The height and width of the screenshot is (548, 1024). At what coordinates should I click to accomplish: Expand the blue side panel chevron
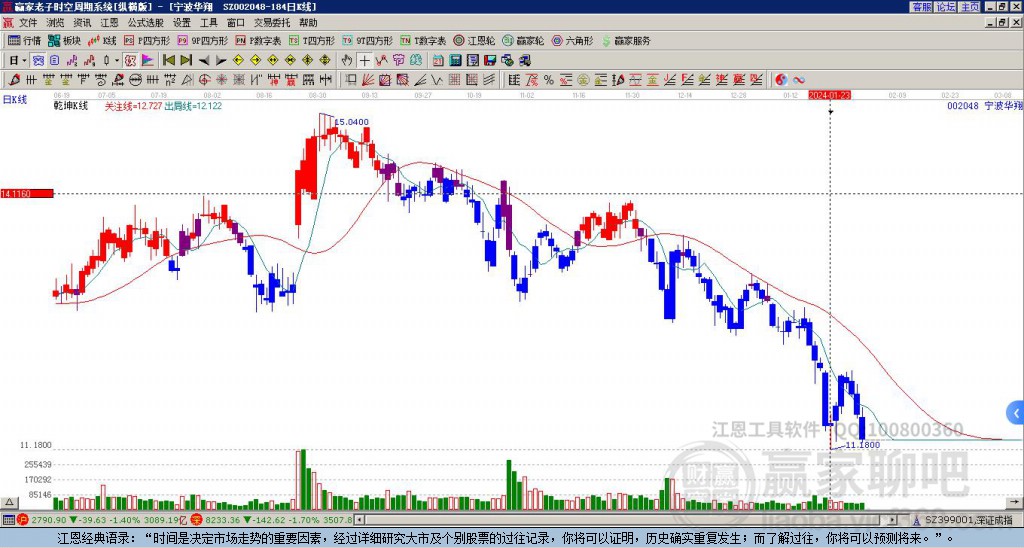click(x=1016, y=413)
